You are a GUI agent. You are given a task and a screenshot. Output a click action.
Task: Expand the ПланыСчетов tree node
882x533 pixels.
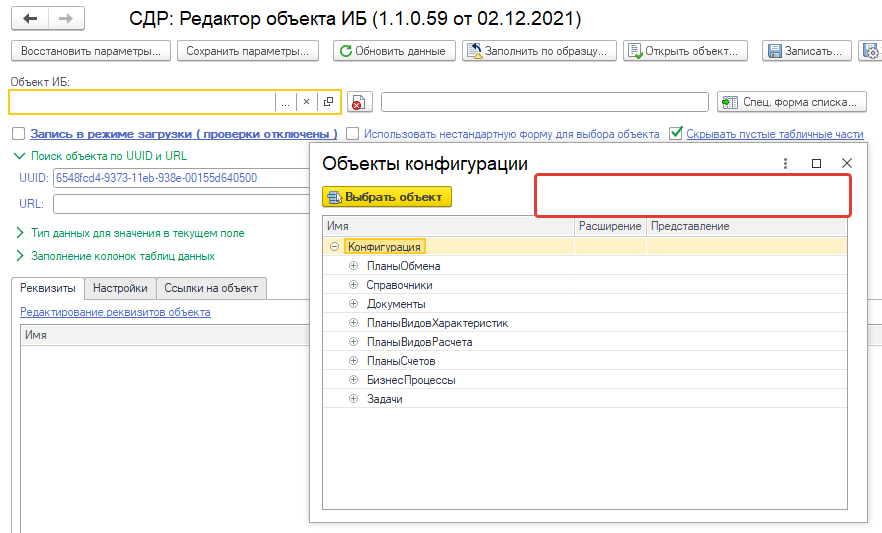tap(353, 360)
